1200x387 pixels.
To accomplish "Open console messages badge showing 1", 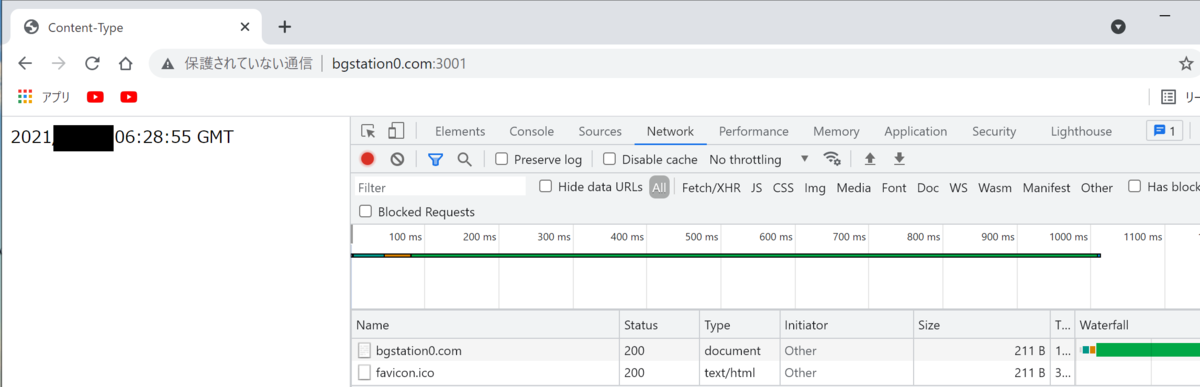I will (1165, 131).
